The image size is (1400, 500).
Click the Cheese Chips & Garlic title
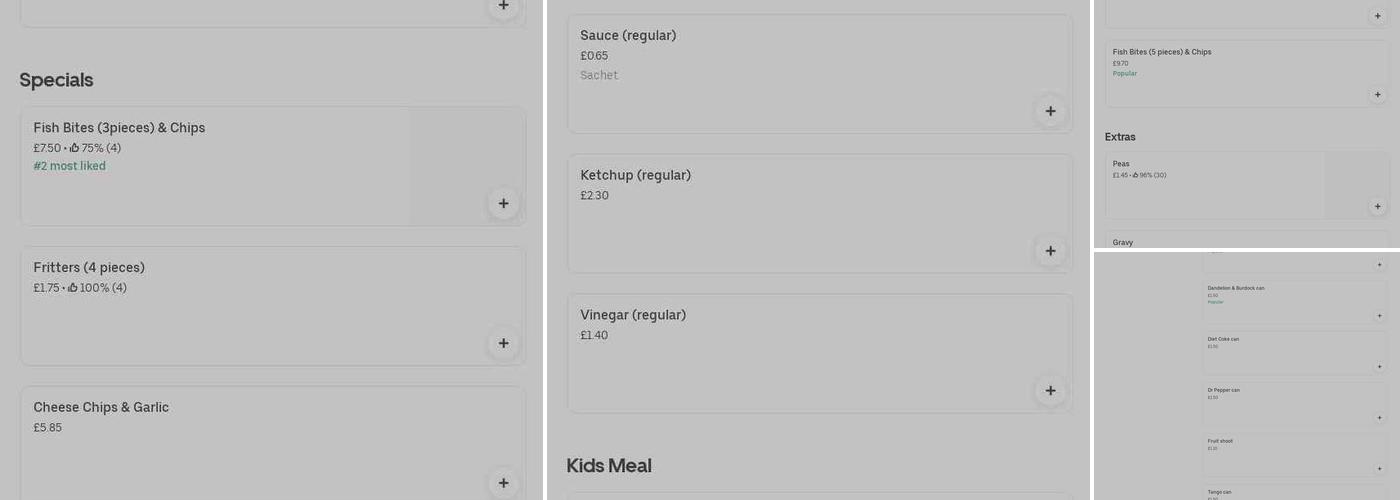tap(101, 408)
